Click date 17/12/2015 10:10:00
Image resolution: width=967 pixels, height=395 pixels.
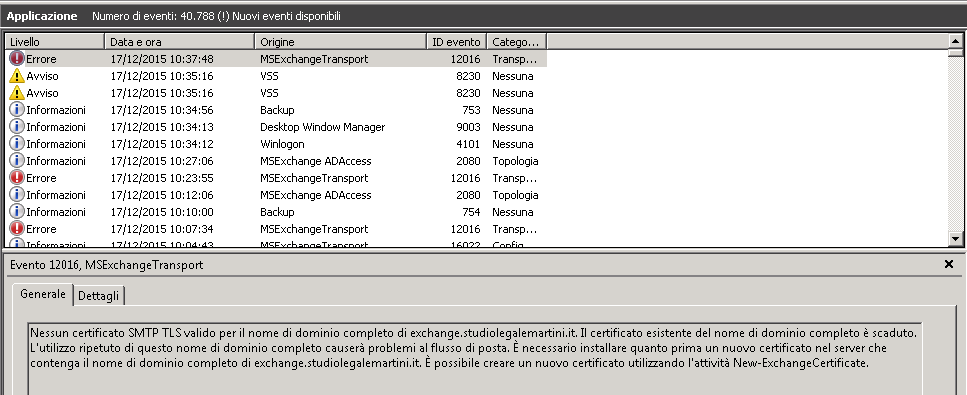tap(162, 212)
